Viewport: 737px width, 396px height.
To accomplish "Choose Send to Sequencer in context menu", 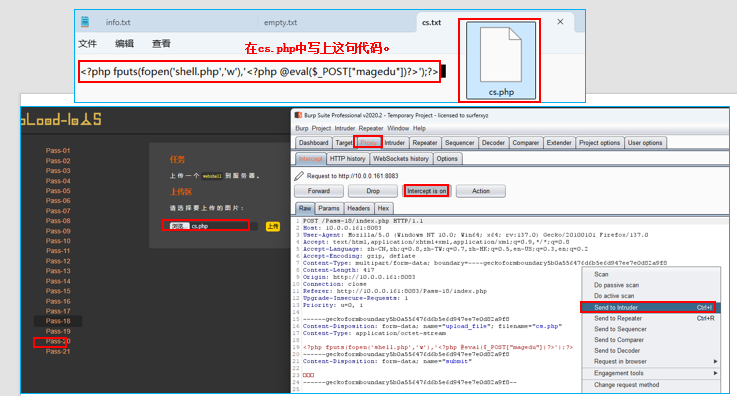I will pos(651,329).
